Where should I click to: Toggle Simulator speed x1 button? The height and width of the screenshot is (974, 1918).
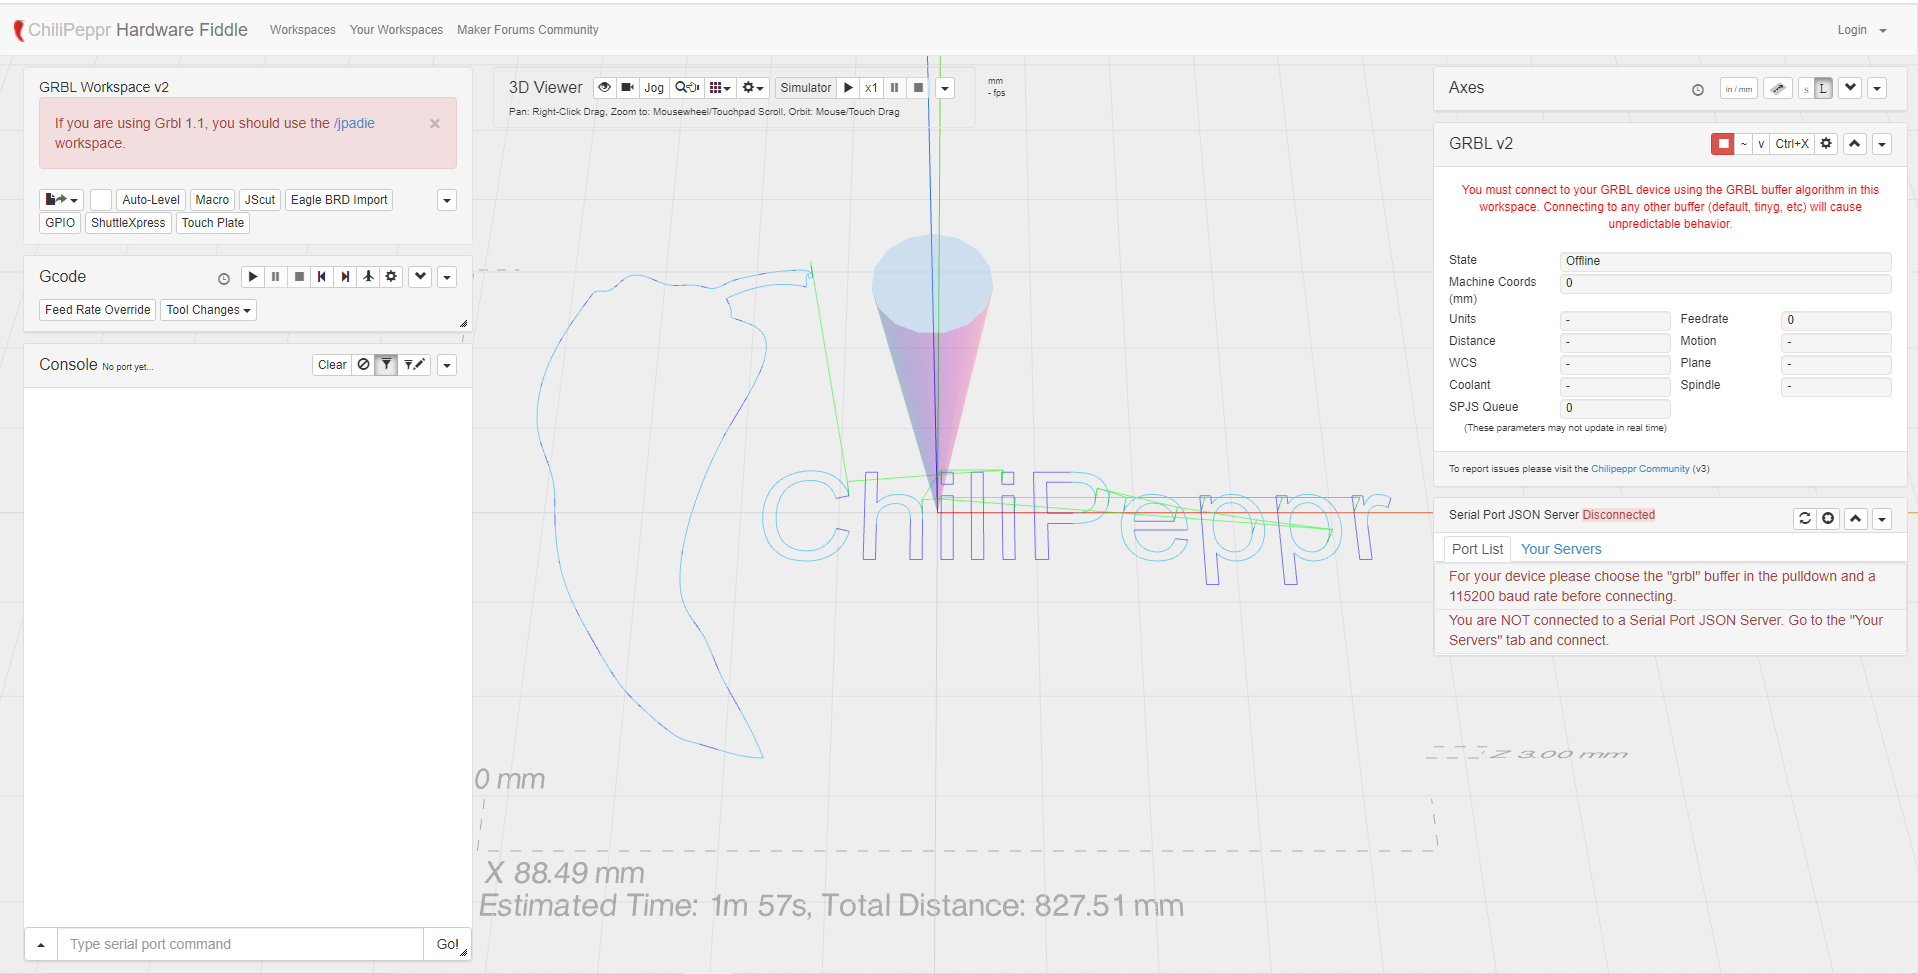tap(871, 88)
